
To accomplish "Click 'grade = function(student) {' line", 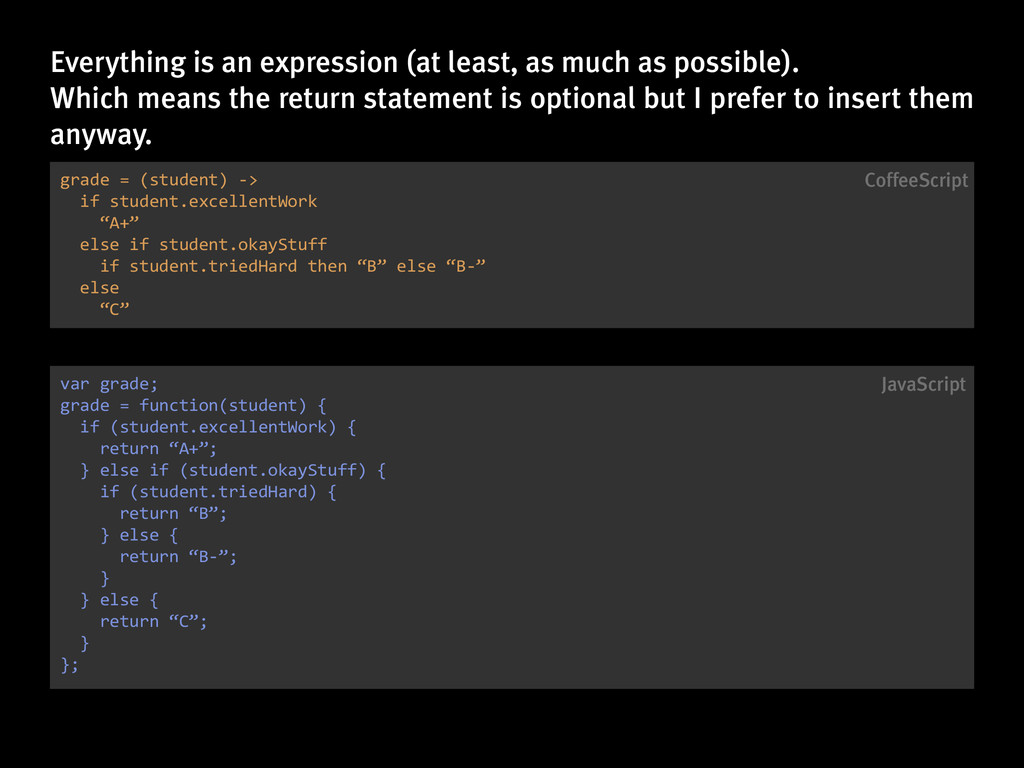I will click(x=193, y=406).
